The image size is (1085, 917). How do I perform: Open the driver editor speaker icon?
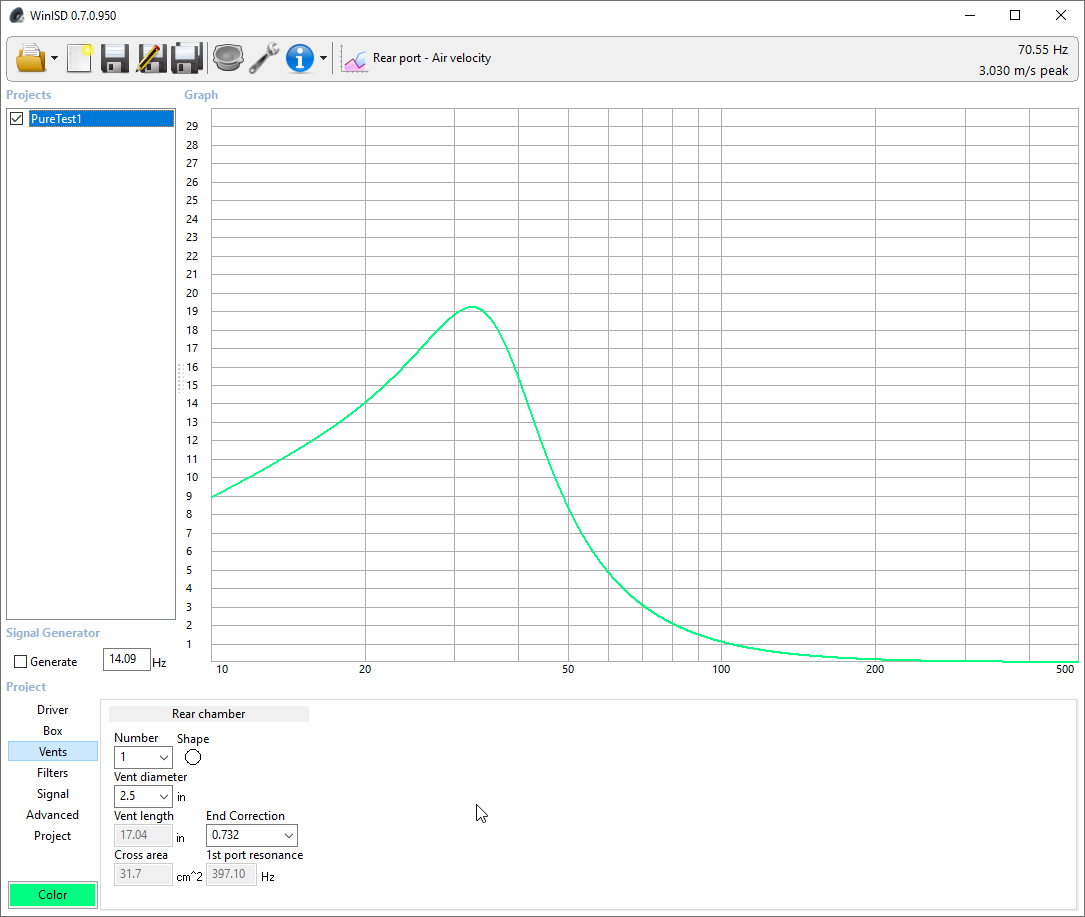pos(228,58)
